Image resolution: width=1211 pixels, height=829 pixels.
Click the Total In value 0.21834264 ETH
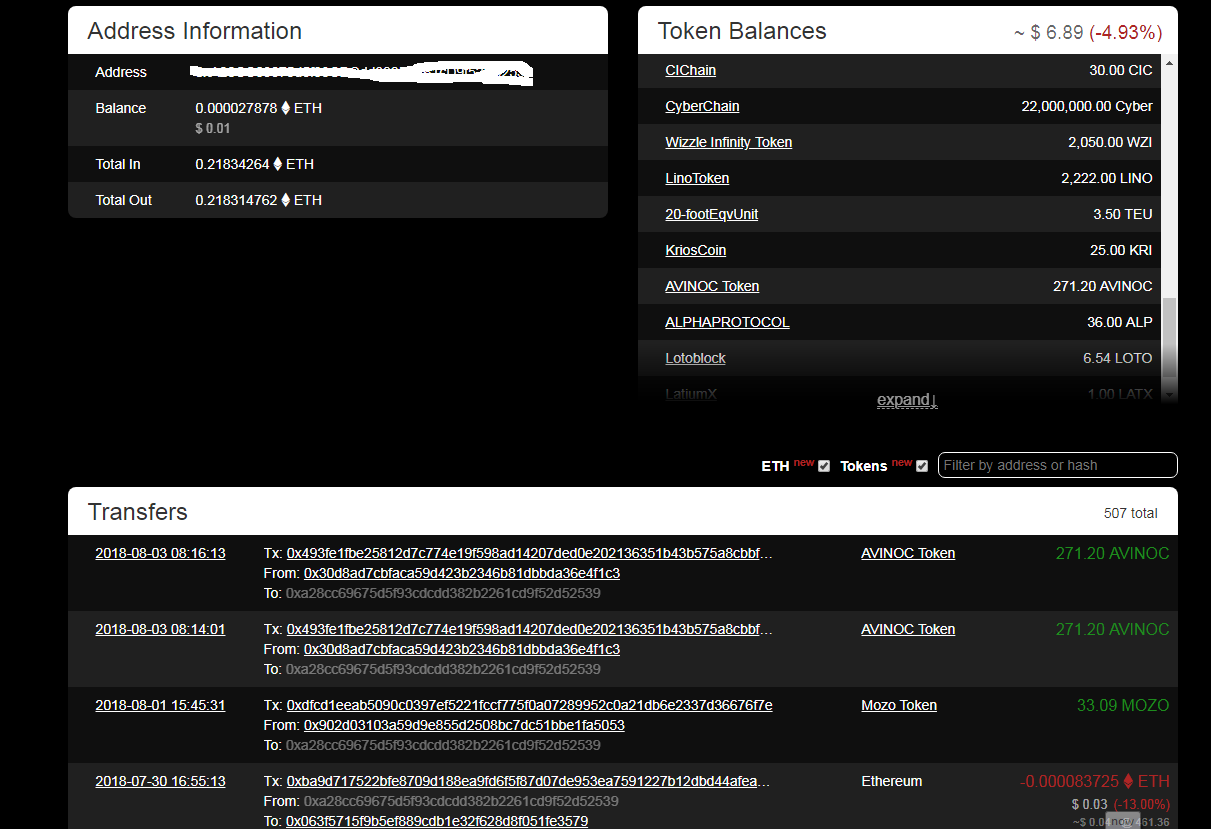coord(254,164)
